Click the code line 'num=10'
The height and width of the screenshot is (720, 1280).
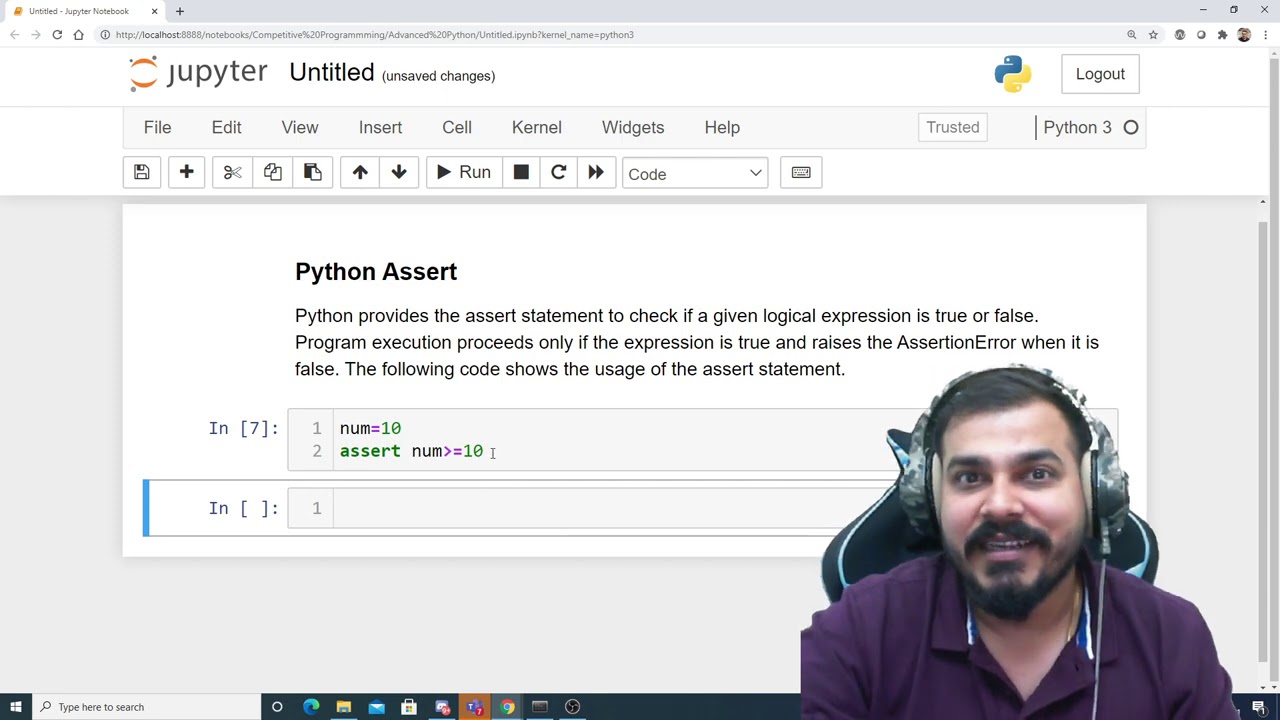click(x=370, y=428)
